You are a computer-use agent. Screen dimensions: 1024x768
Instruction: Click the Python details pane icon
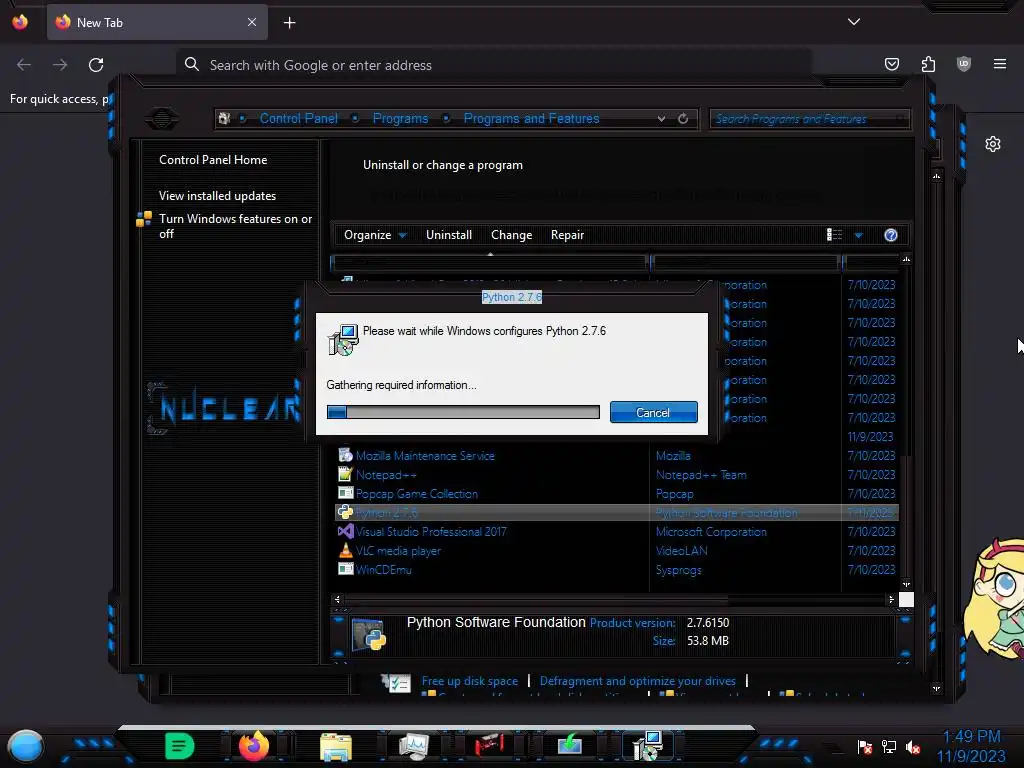coord(369,634)
